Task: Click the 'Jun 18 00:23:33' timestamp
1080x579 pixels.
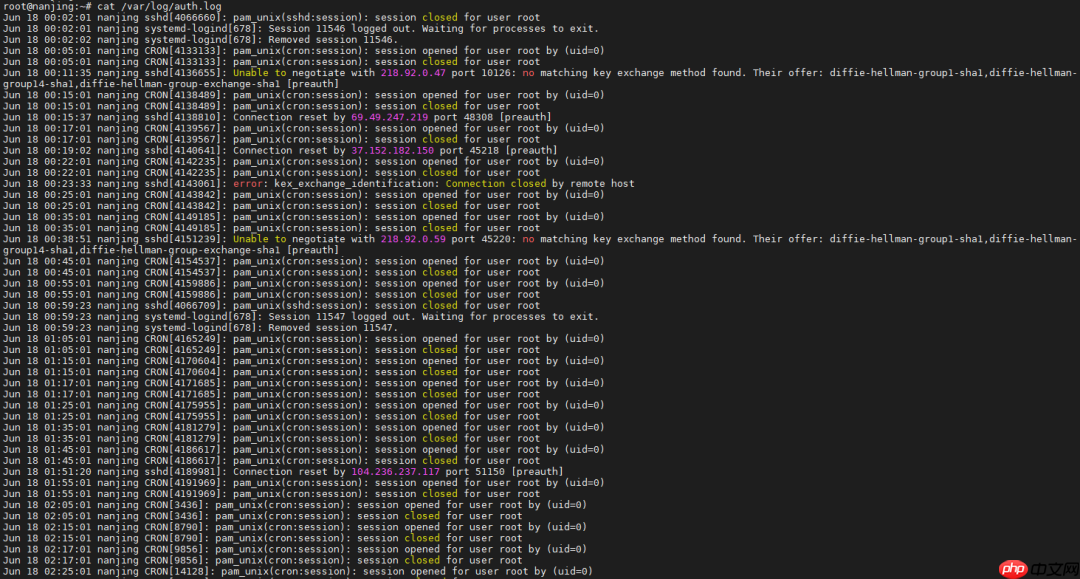Action: coord(45,184)
